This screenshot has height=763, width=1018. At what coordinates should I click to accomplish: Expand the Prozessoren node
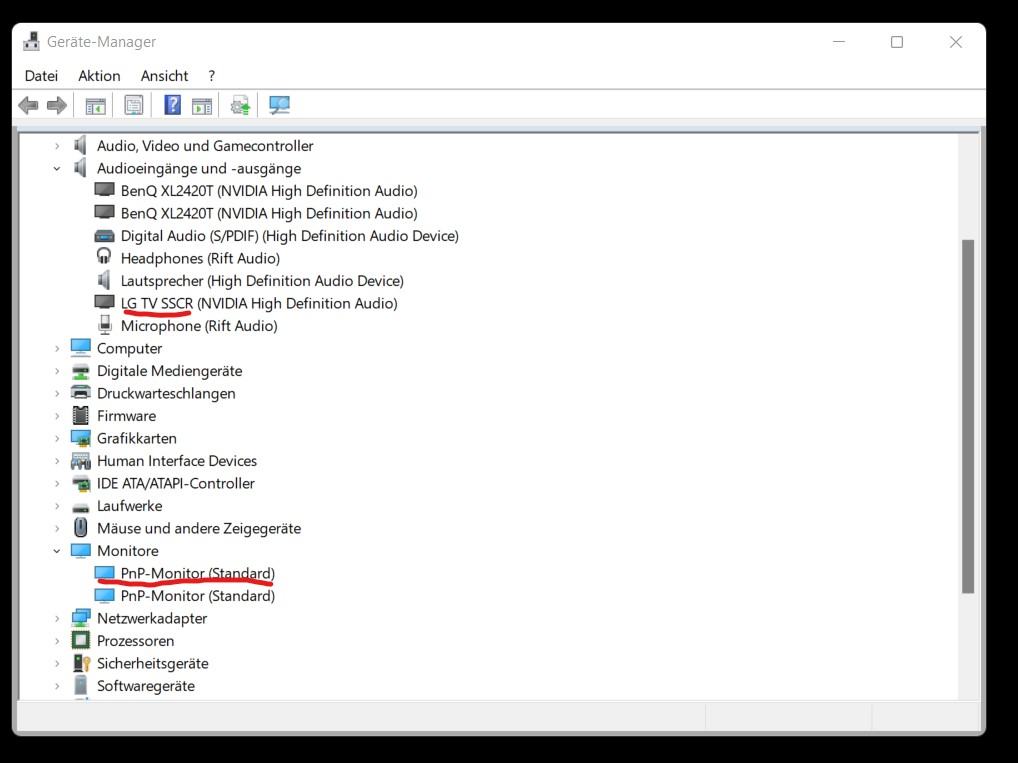57,642
